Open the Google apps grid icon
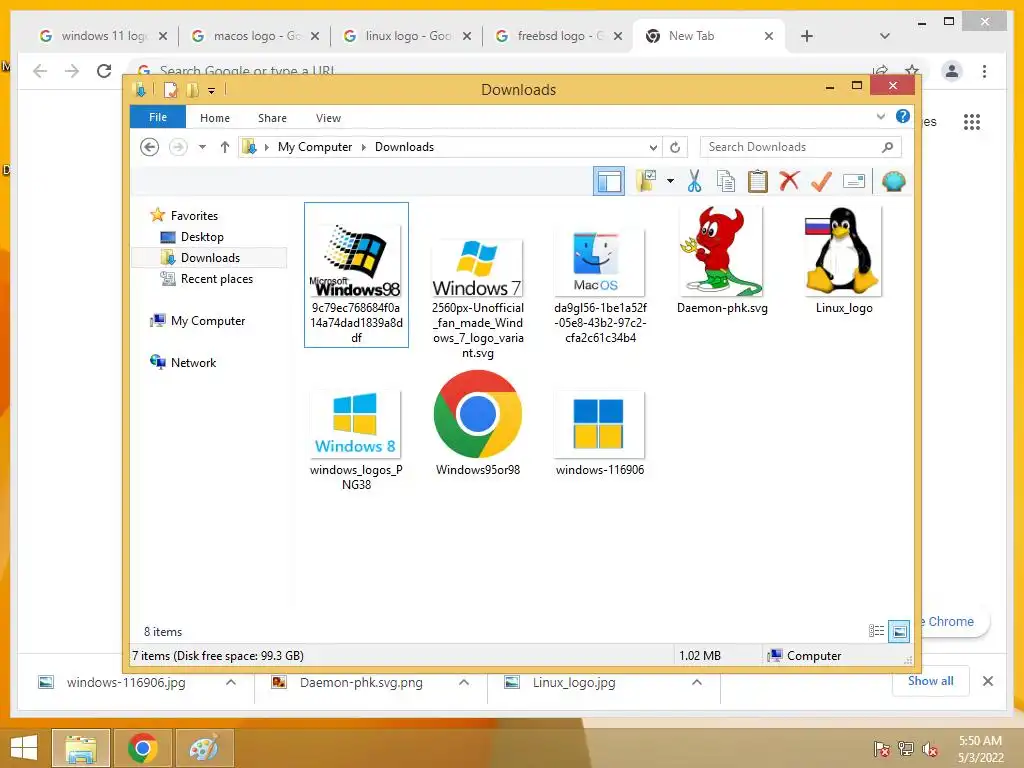The image size is (1024, 768). [972, 121]
